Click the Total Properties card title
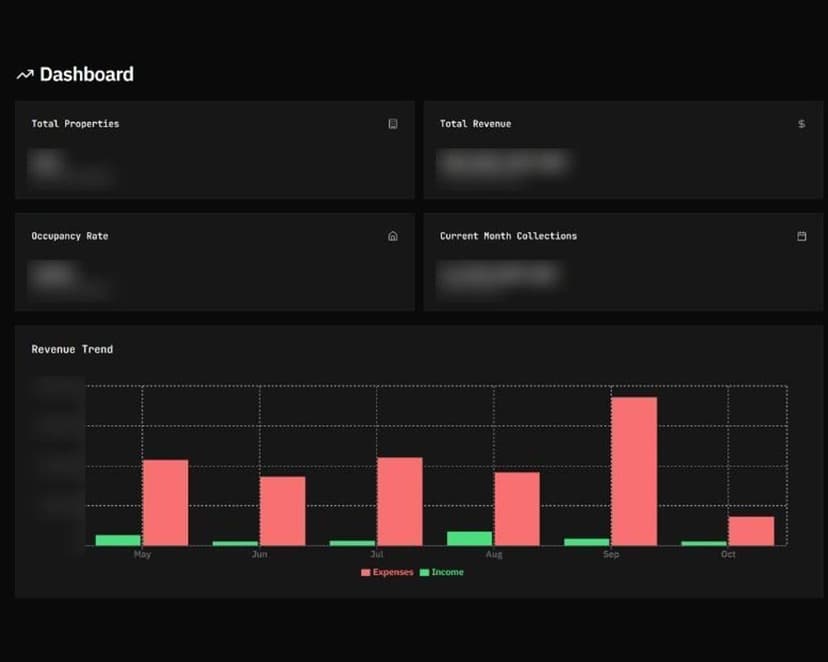 coord(75,124)
